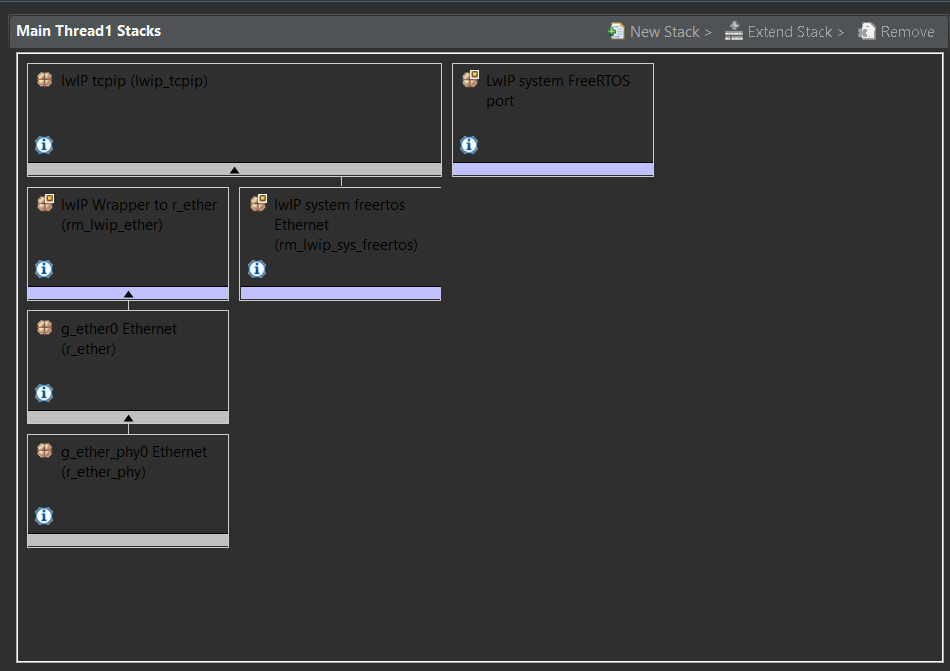This screenshot has width=950, height=671.
Task: Click the Main Thread1 Stacks title
Action: coord(88,31)
